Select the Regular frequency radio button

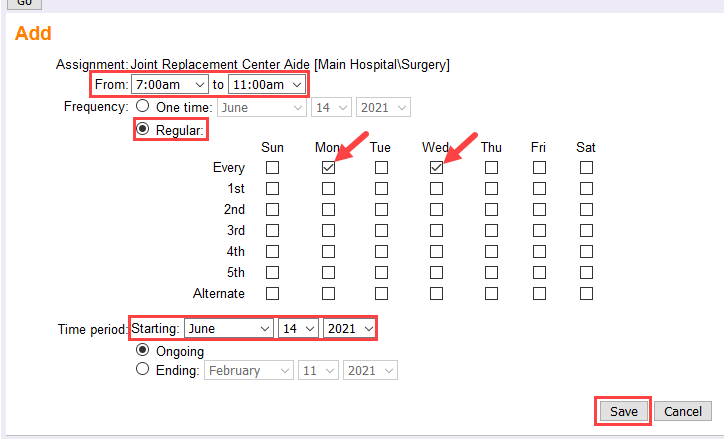click(x=143, y=130)
